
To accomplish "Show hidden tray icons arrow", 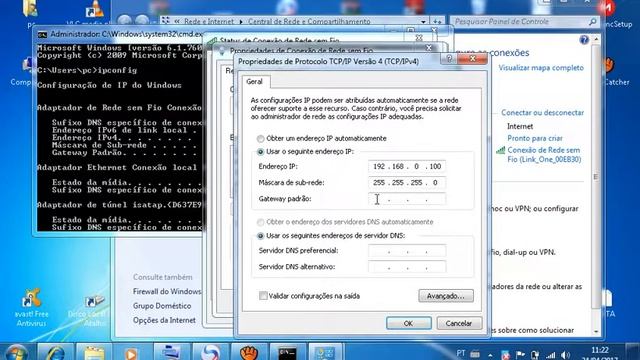I will (x=490, y=355).
